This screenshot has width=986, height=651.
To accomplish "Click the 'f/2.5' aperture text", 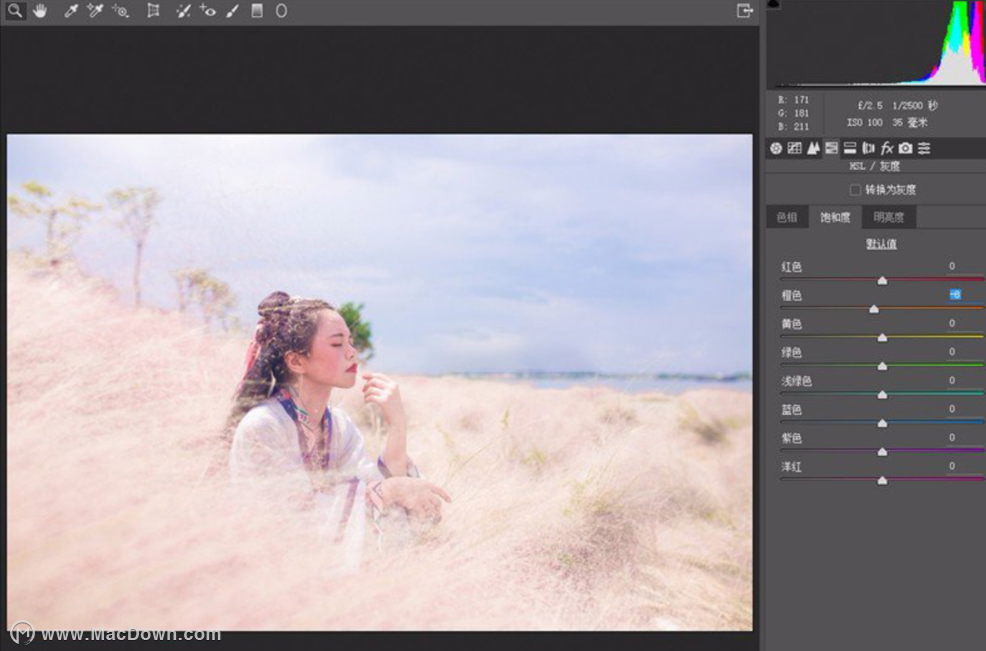I will (870, 106).
